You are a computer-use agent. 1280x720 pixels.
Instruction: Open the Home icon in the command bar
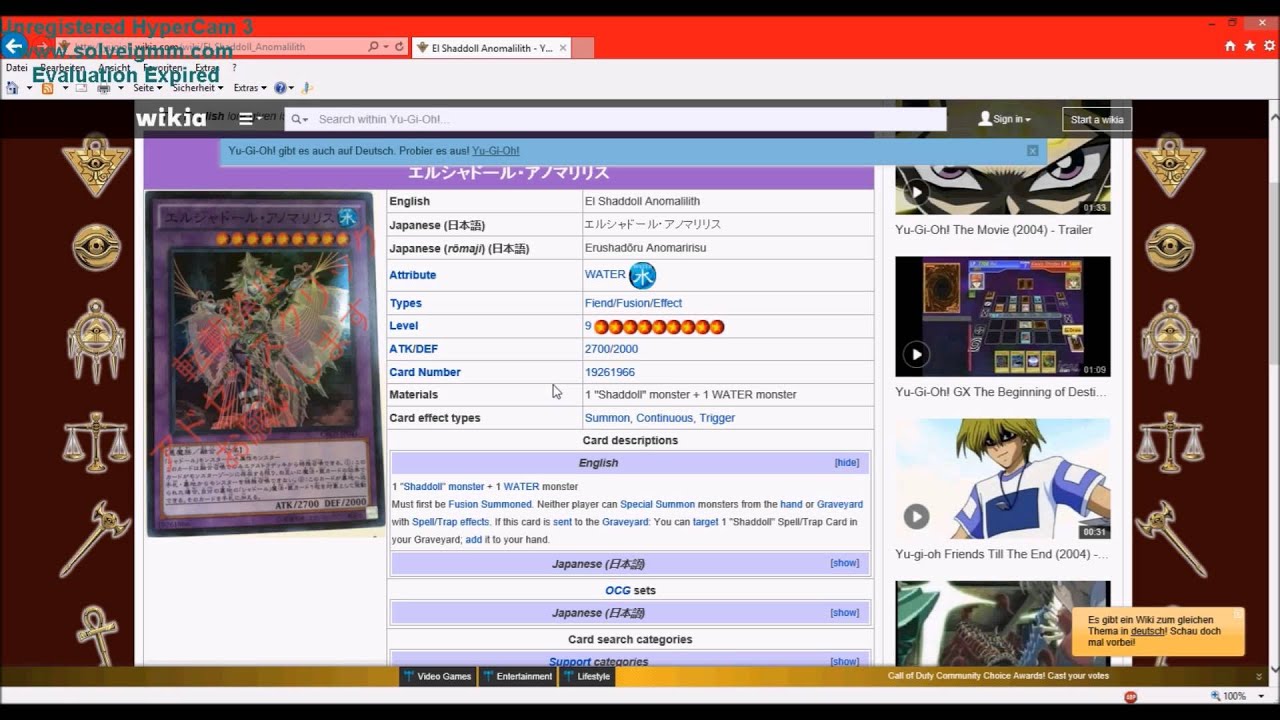coord(12,88)
